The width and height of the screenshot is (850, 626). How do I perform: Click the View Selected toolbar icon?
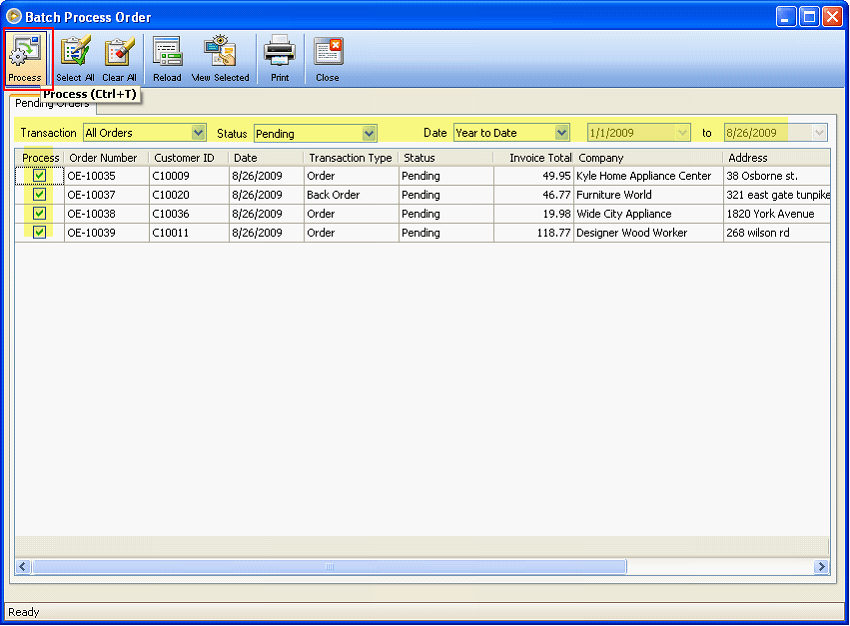pyautogui.click(x=219, y=57)
